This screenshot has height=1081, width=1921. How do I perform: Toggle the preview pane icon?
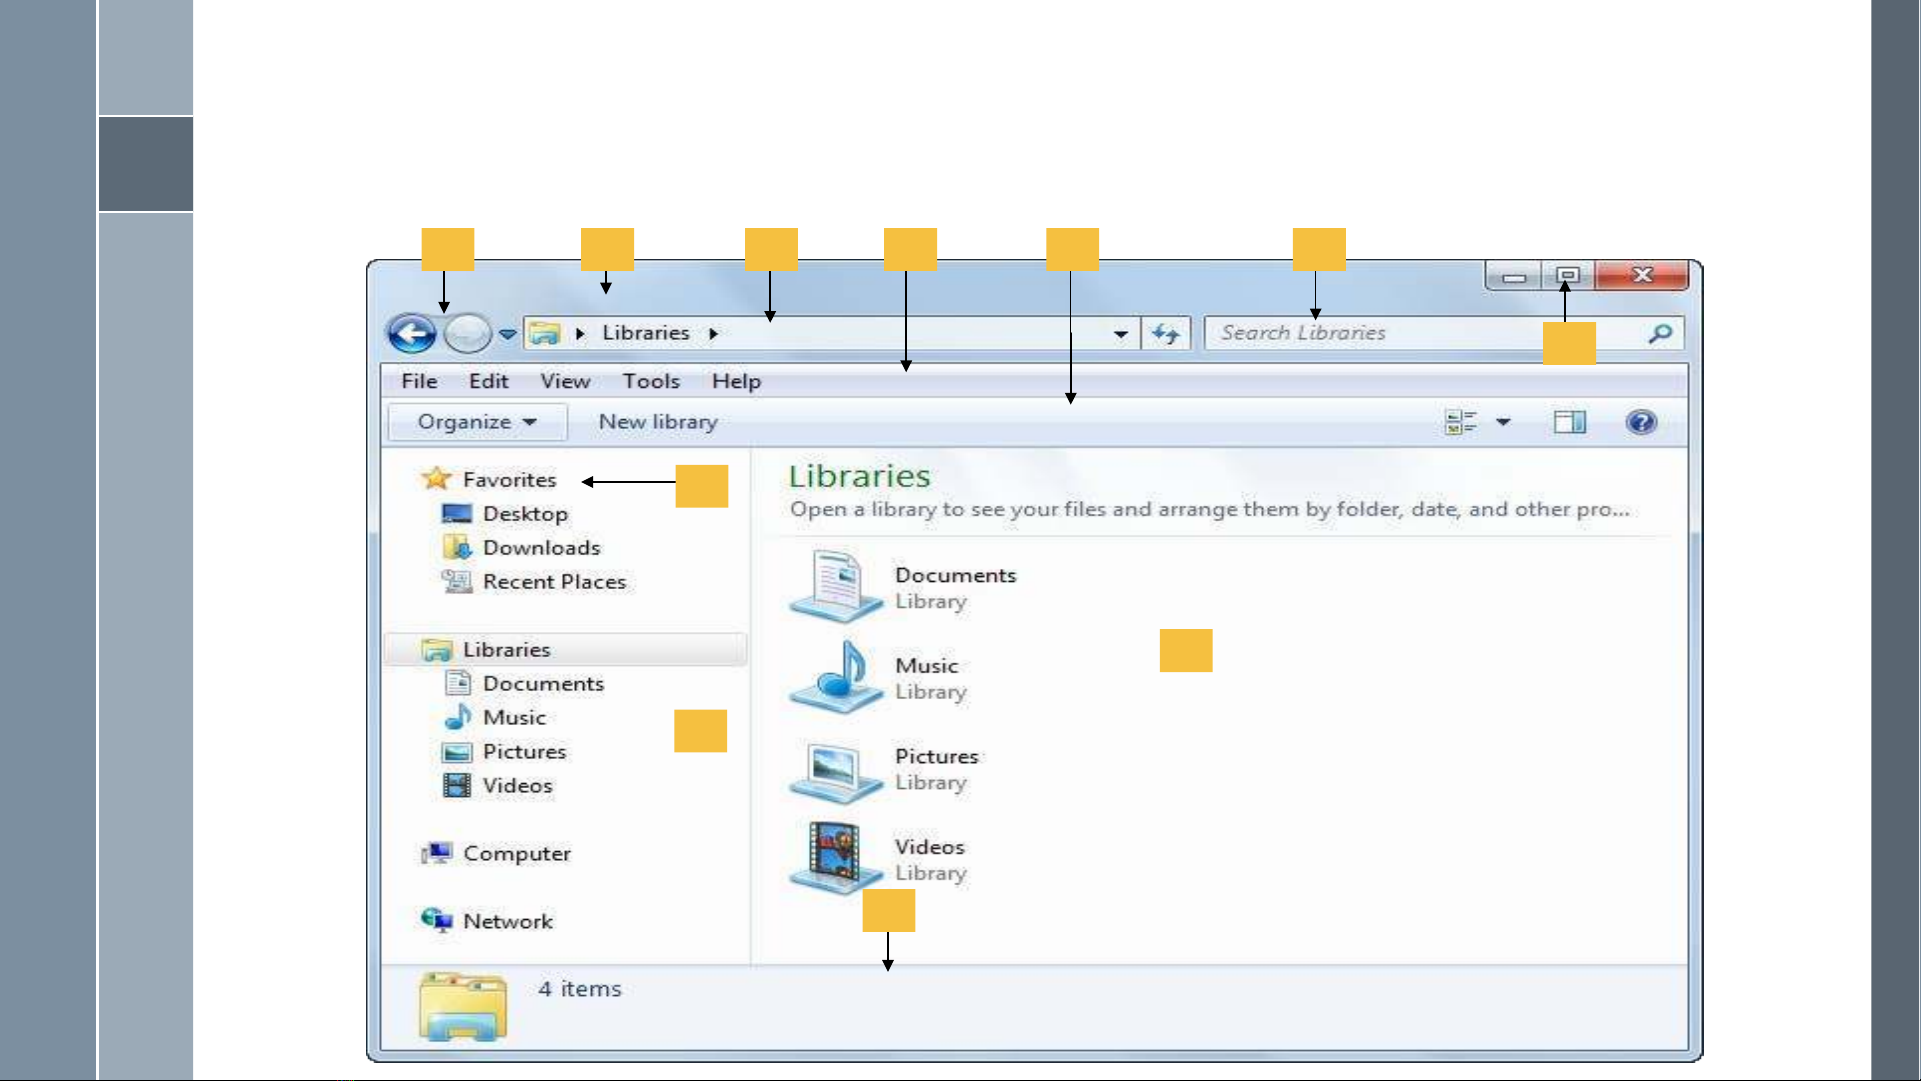click(1570, 422)
